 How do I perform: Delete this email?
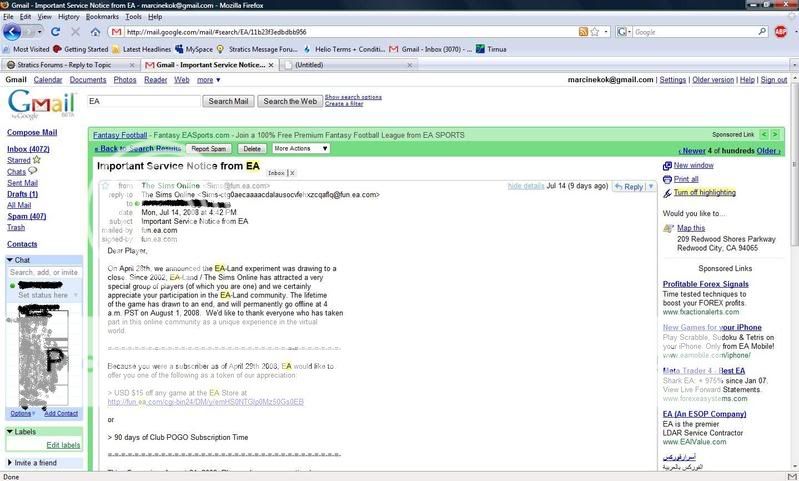point(252,149)
